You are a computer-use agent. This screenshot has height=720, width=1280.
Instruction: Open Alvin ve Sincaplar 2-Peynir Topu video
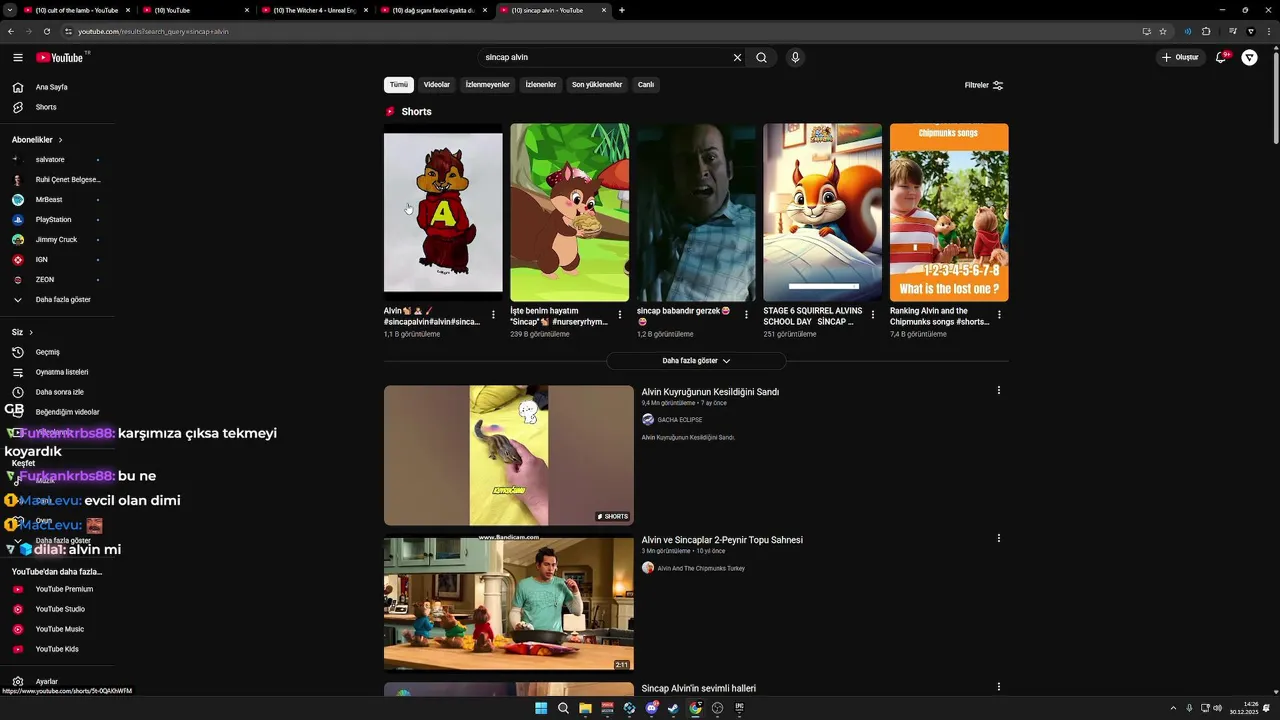(722, 540)
